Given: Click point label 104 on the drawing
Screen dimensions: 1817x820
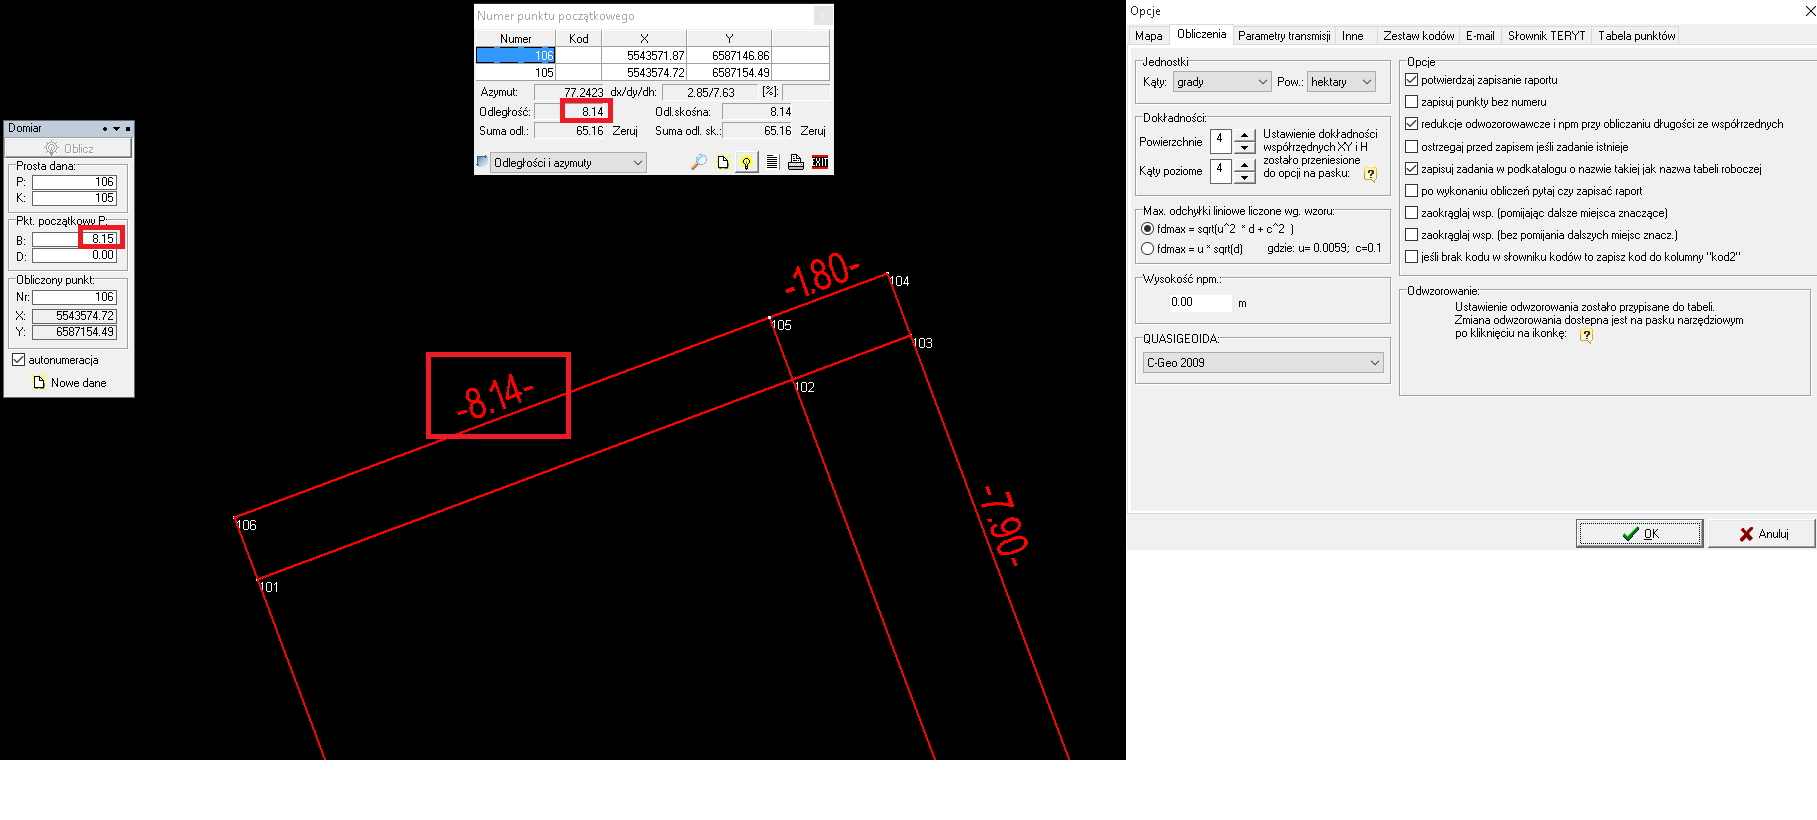Looking at the screenshot, I should 900,281.
